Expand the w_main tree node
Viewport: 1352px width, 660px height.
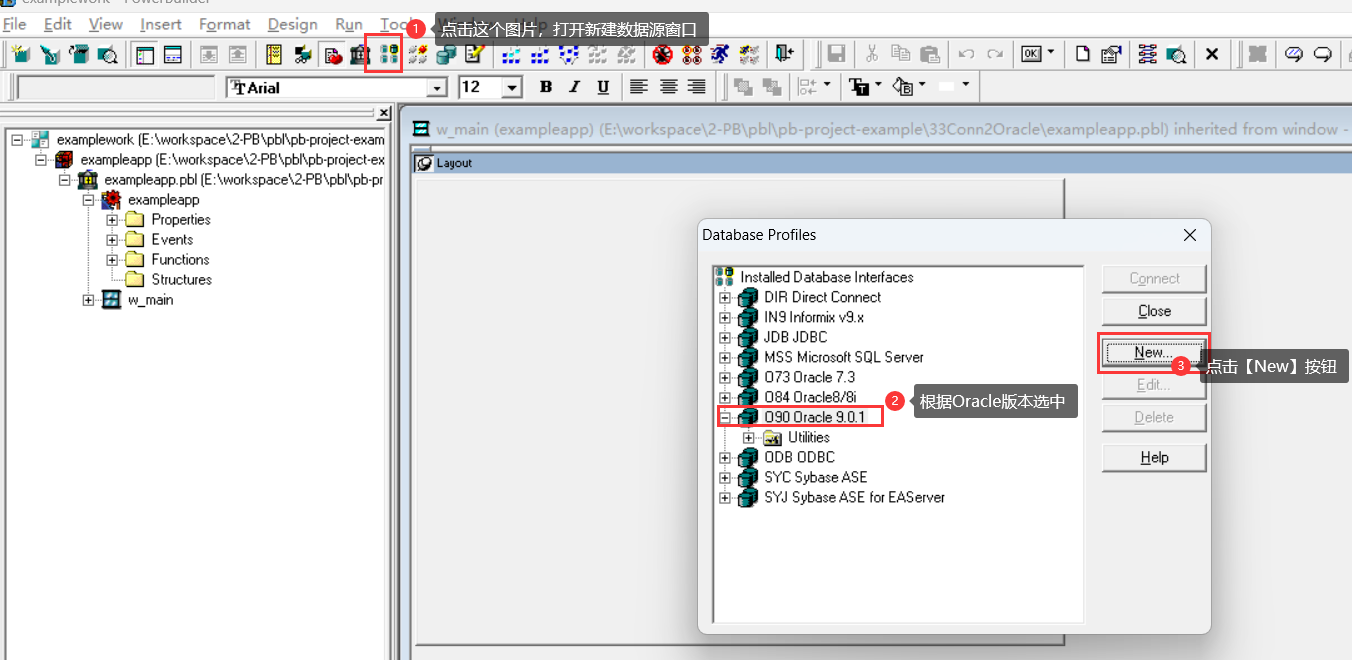tap(89, 300)
